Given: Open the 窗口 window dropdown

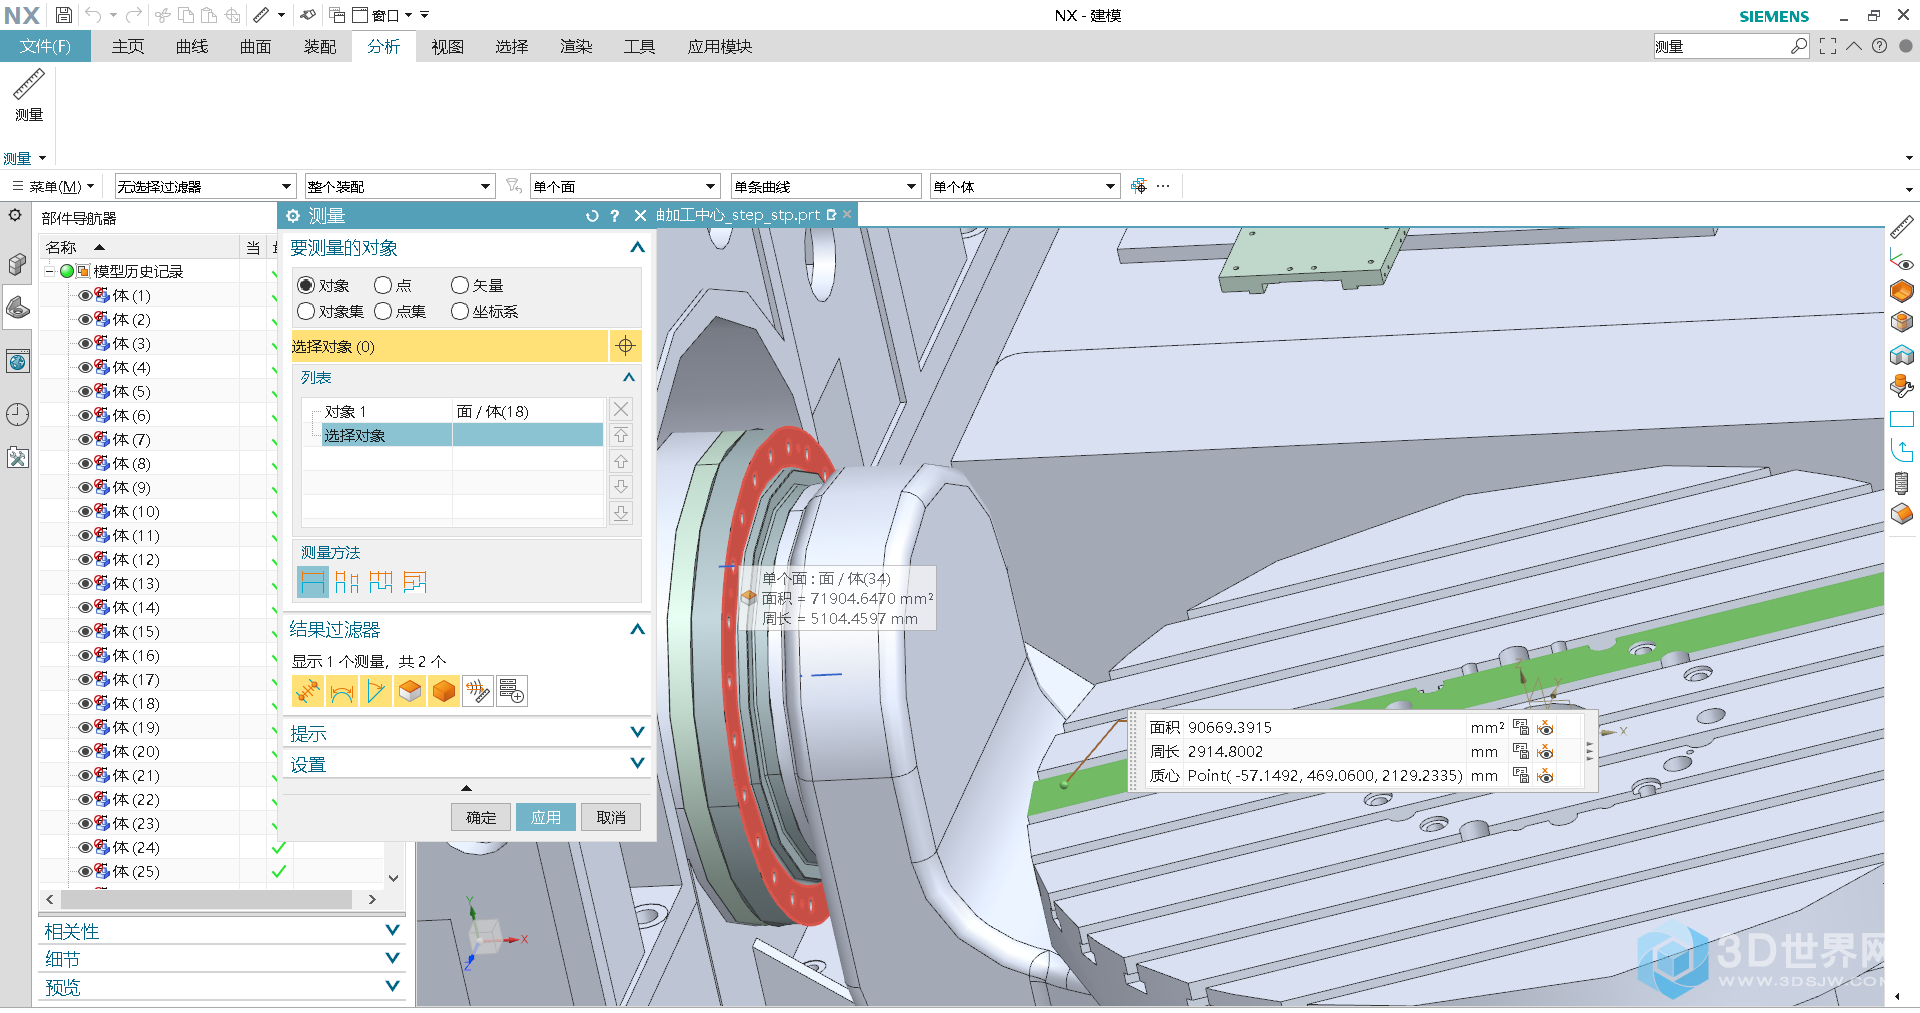Looking at the screenshot, I should [383, 15].
